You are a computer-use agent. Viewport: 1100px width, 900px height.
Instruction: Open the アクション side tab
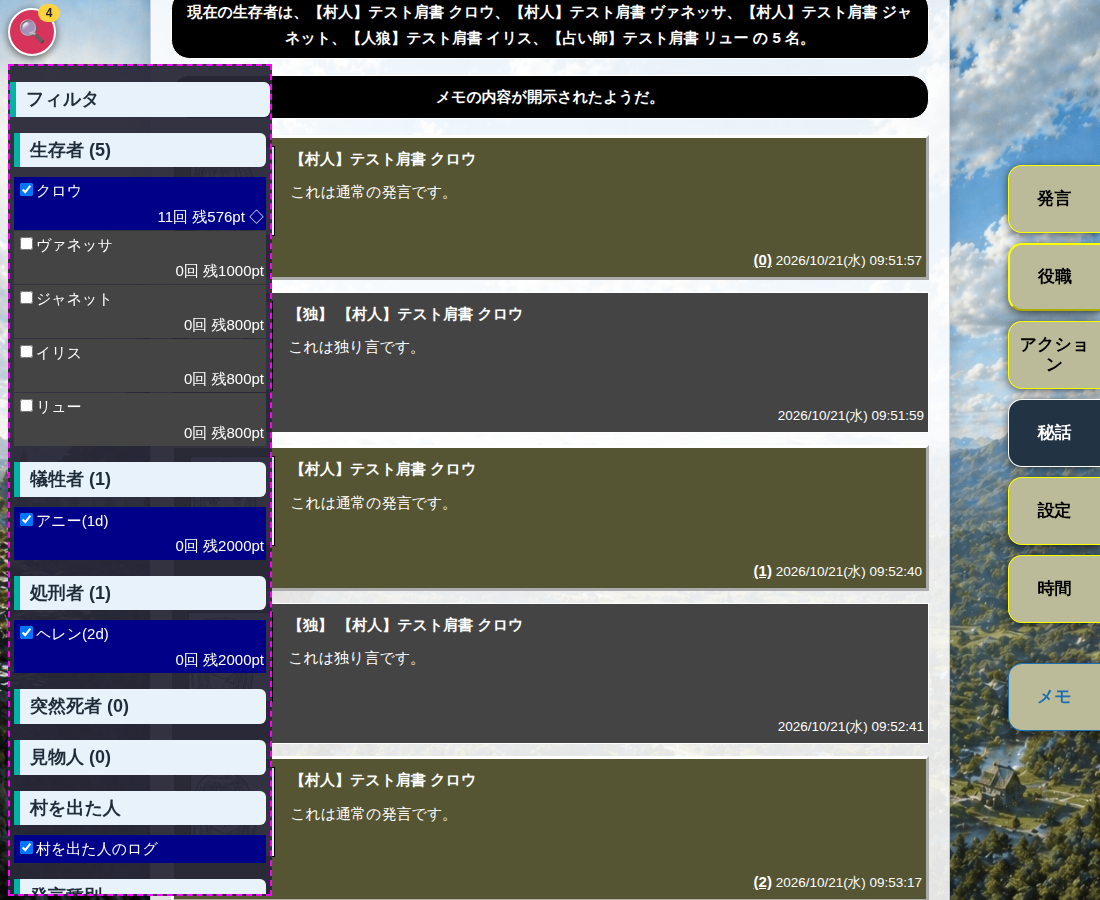1054,355
